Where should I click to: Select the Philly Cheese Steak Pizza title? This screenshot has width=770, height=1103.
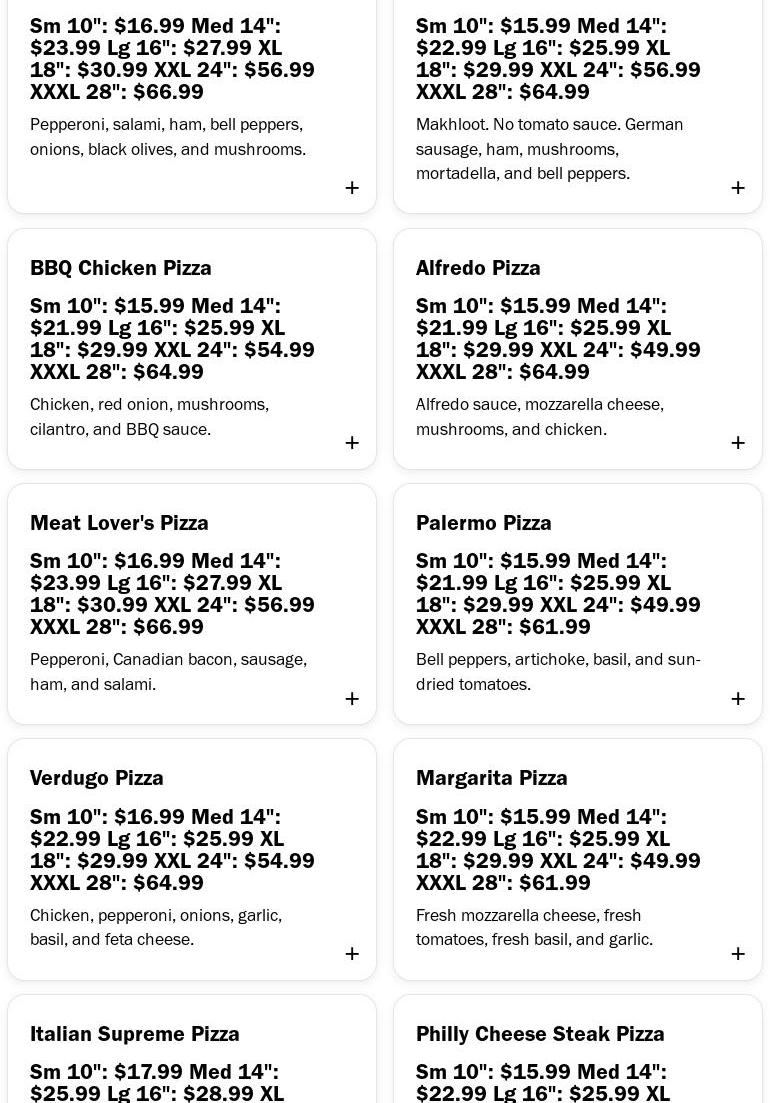click(x=540, y=1034)
